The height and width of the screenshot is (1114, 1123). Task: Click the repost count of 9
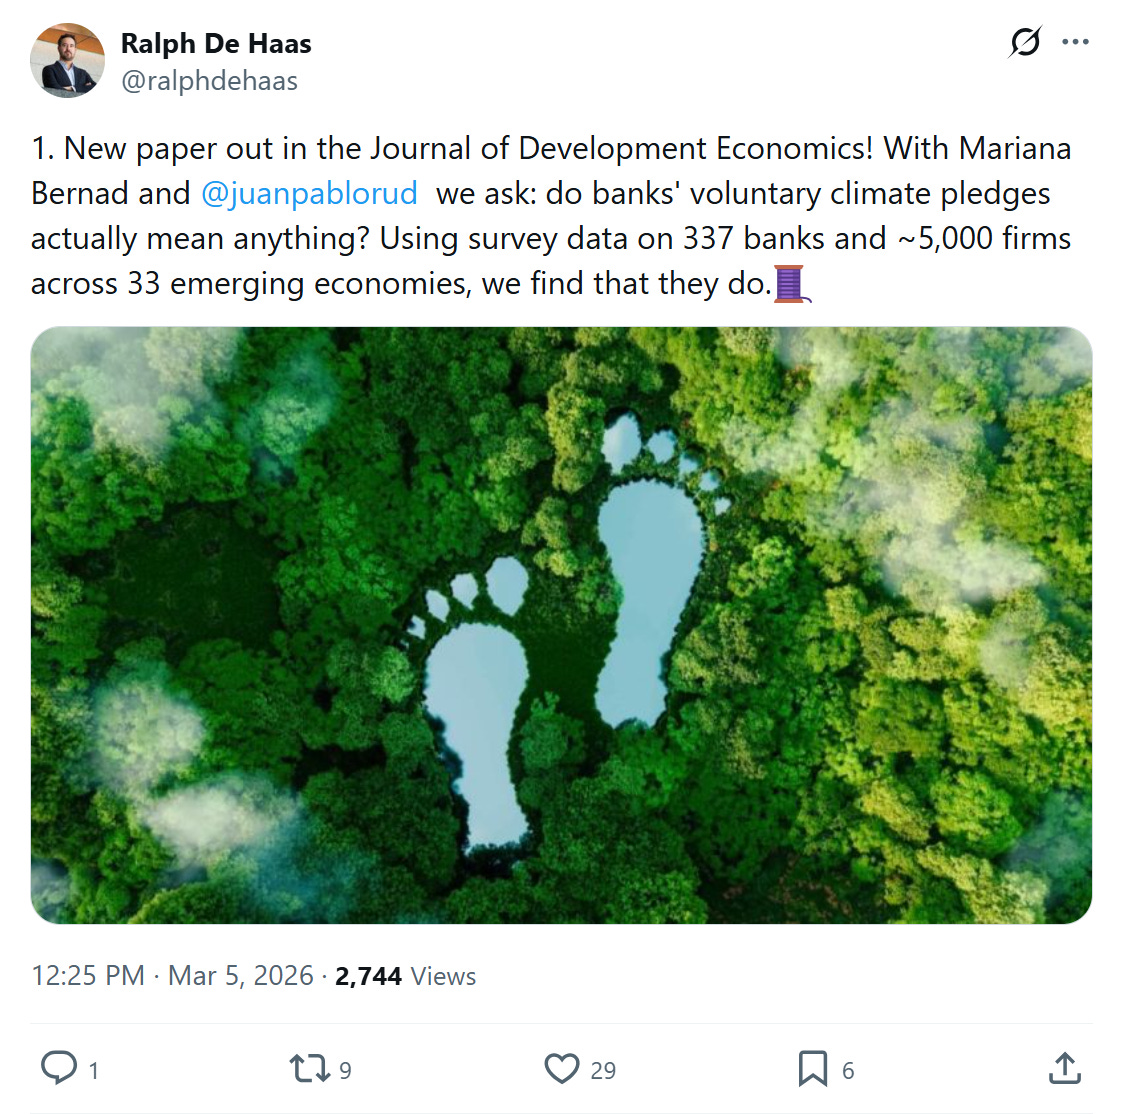click(345, 1071)
